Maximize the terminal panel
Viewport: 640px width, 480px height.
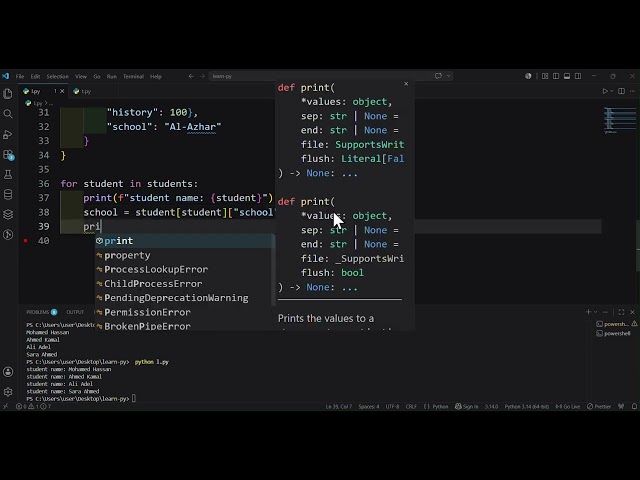coord(621,312)
